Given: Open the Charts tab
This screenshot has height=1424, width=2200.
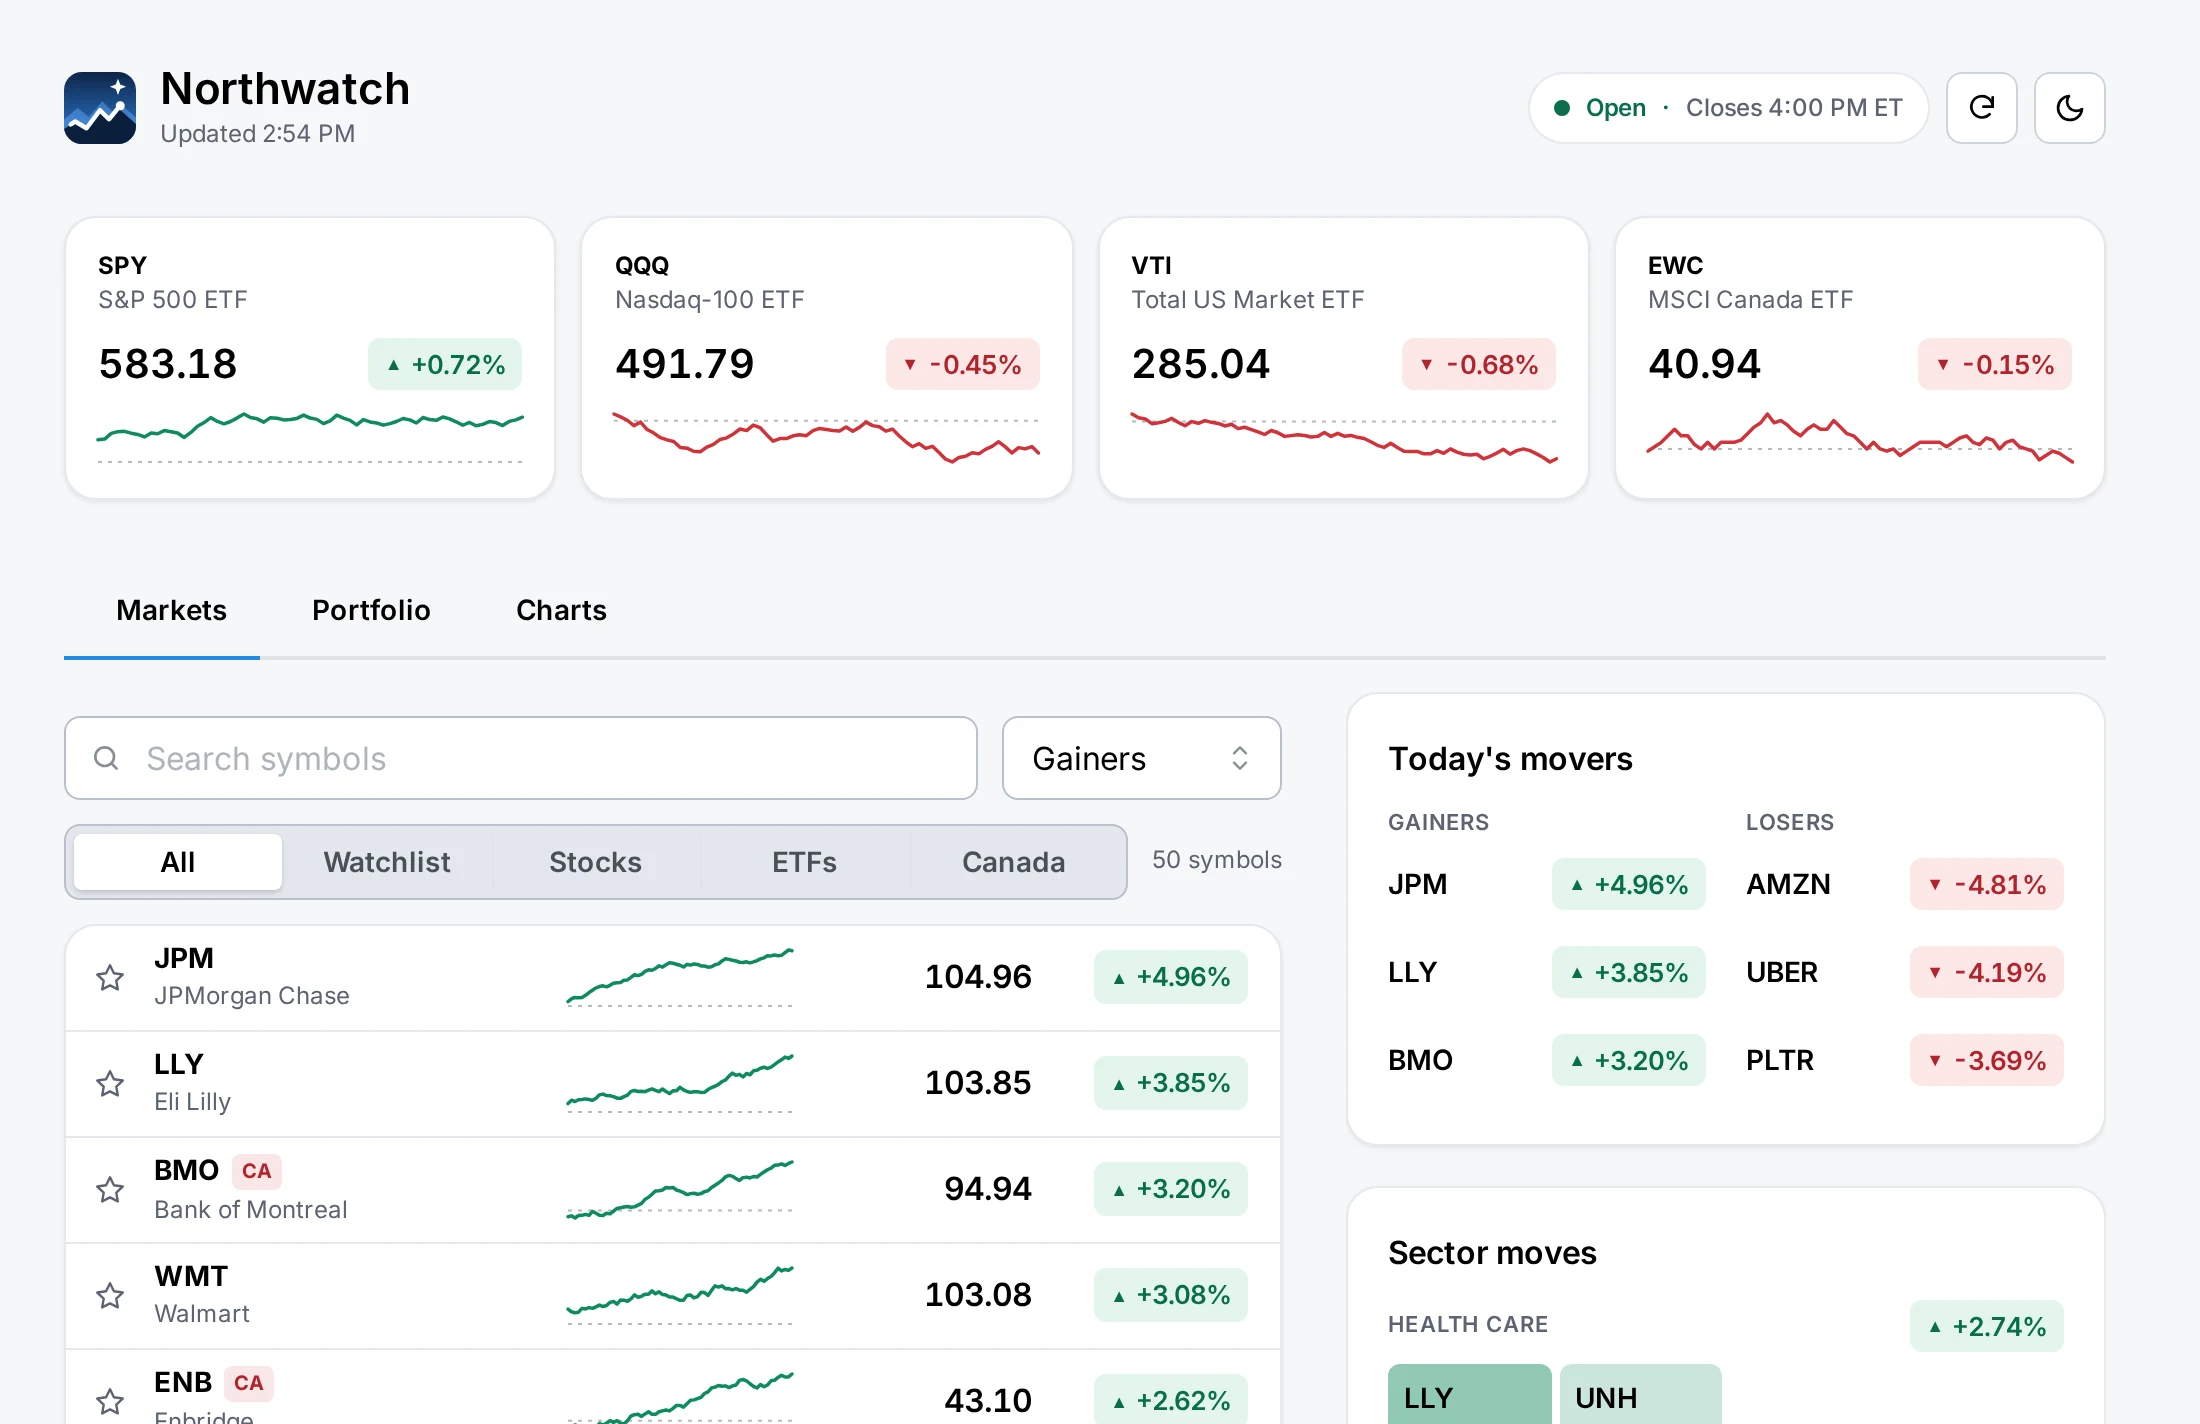Looking at the screenshot, I should [561, 610].
